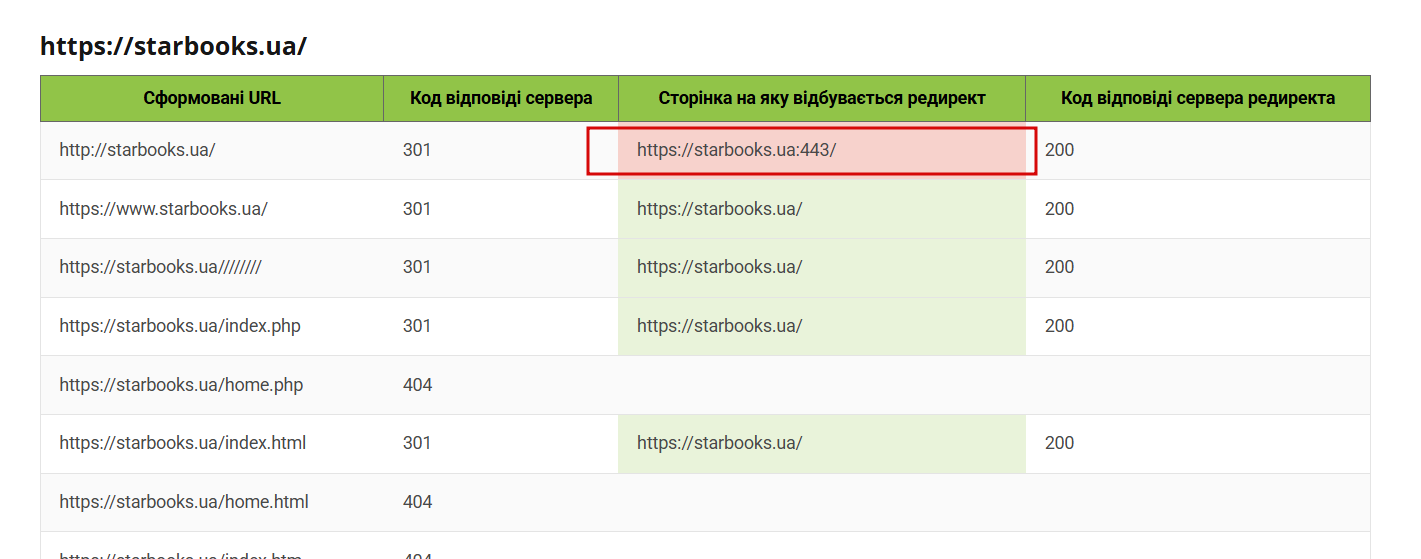Screen dimensions: 1421x559
Task: Click 301 code in index.php row
Action: (417, 326)
